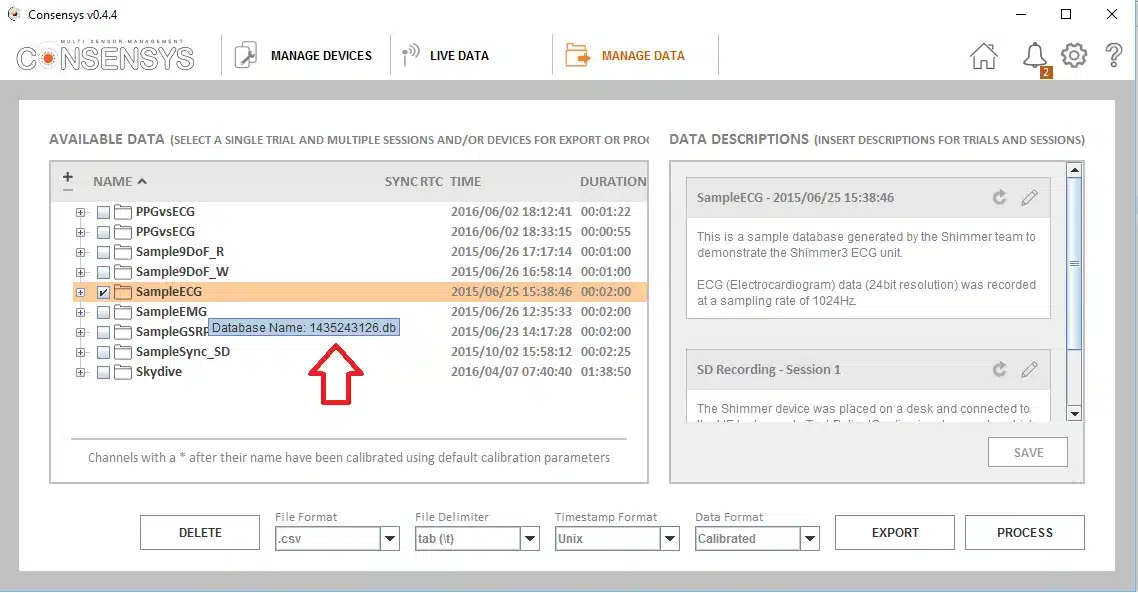Image resolution: width=1138 pixels, height=593 pixels.
Task: Expand the Sample9DoF_R tree node
Action: [80, 253]
